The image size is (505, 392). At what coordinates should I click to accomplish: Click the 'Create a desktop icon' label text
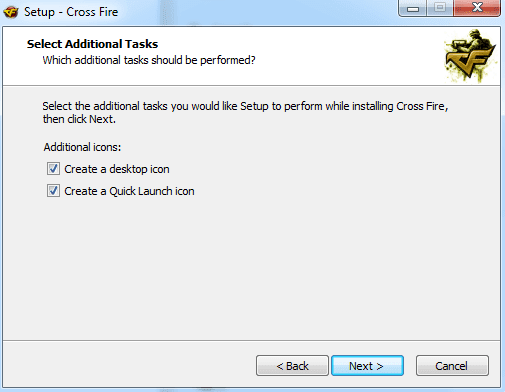point(117,169)
